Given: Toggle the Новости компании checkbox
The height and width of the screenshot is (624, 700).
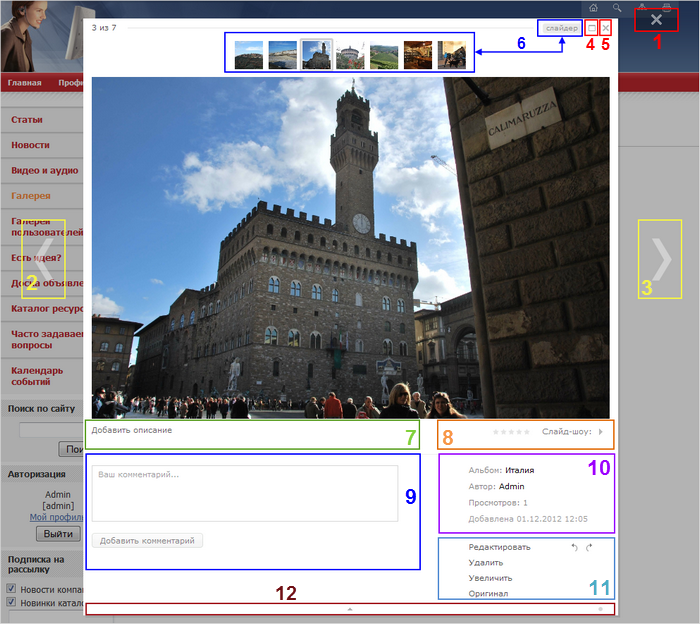Looking at the screenshot, I should point(11,588).
